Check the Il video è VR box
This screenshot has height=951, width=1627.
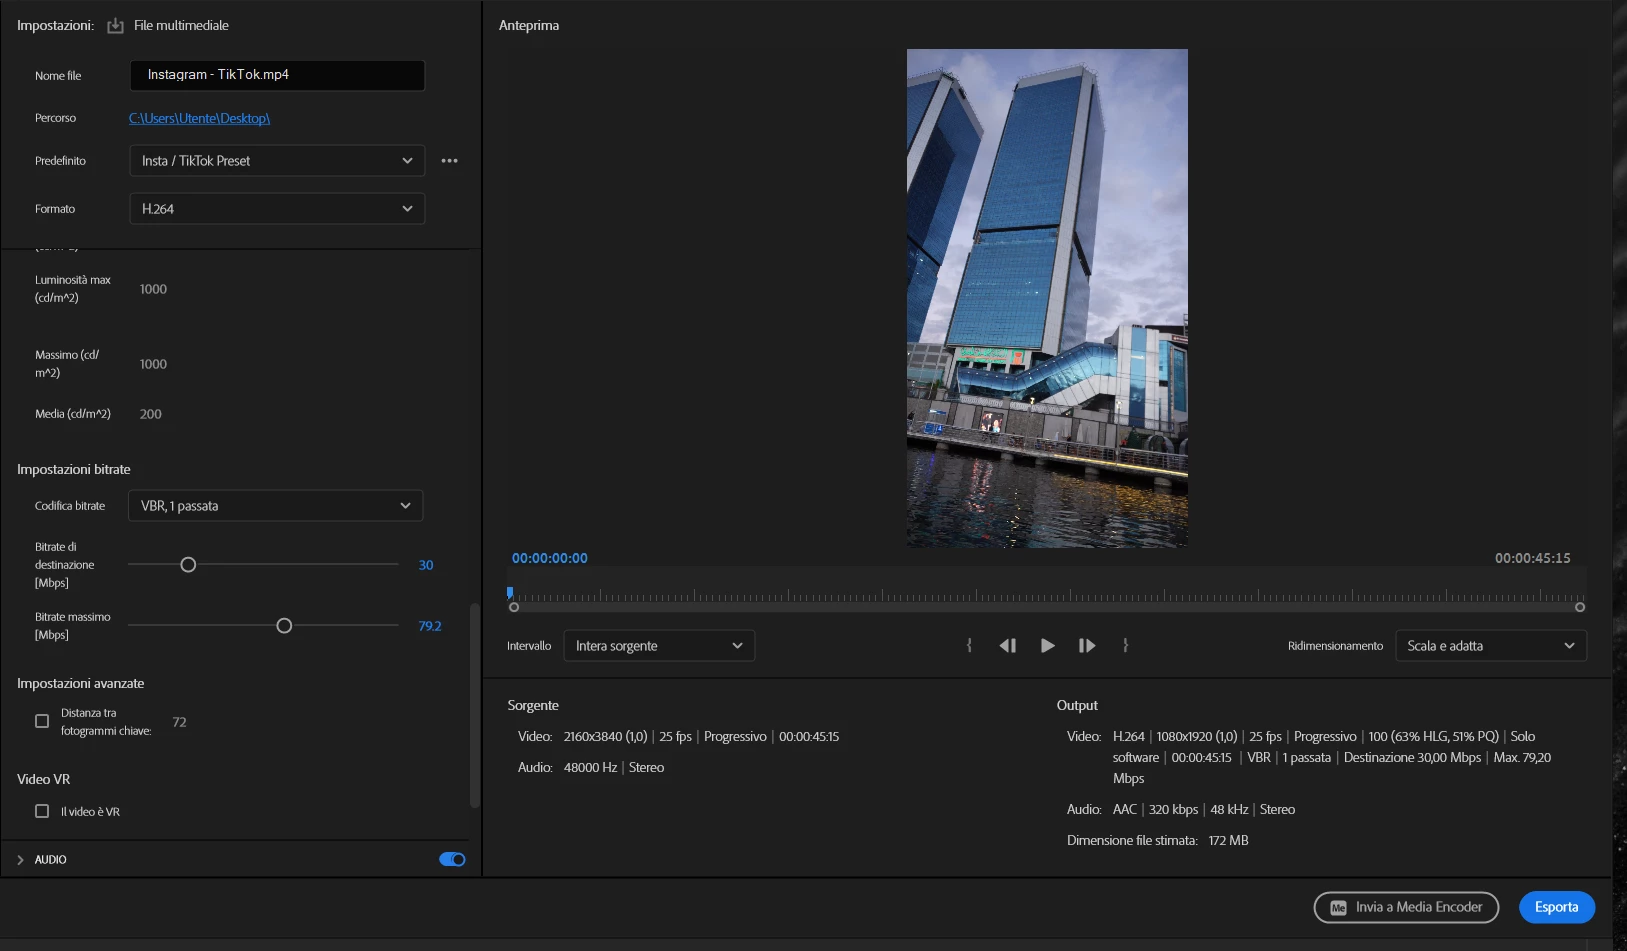pyautogui.click(x=42, y=811)
